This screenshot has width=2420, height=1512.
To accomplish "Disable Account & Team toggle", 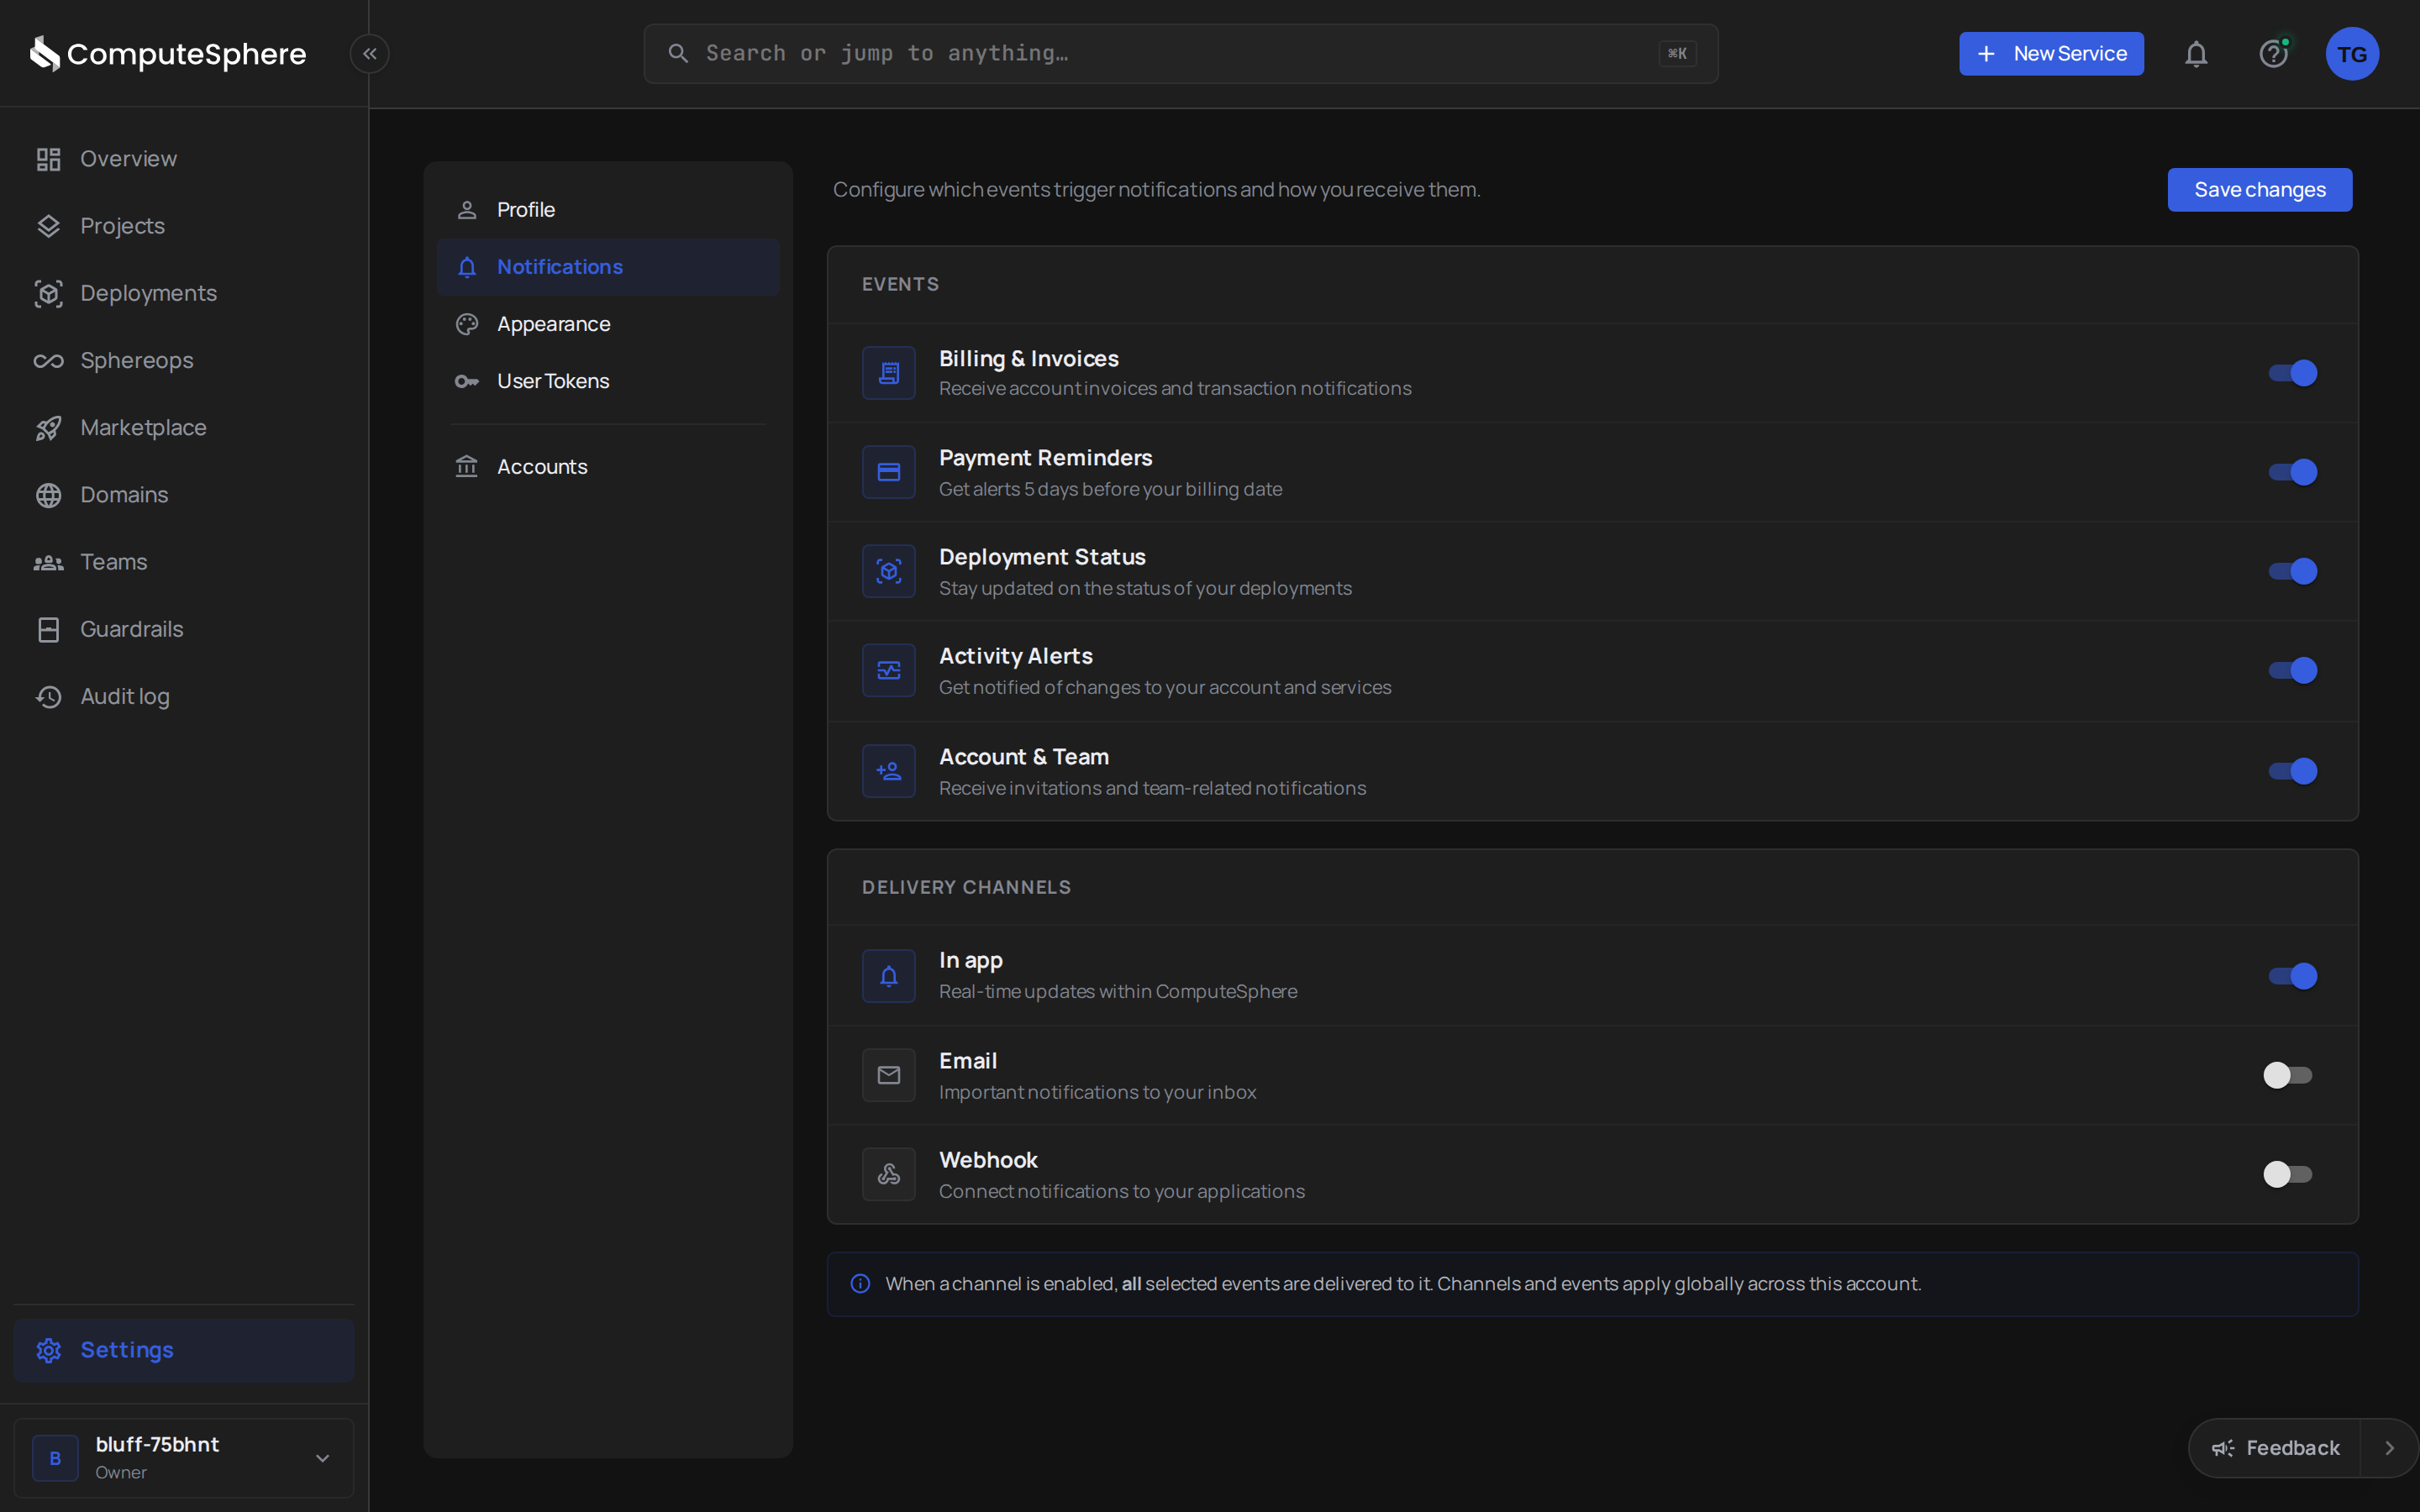I will pos(2292,771).
